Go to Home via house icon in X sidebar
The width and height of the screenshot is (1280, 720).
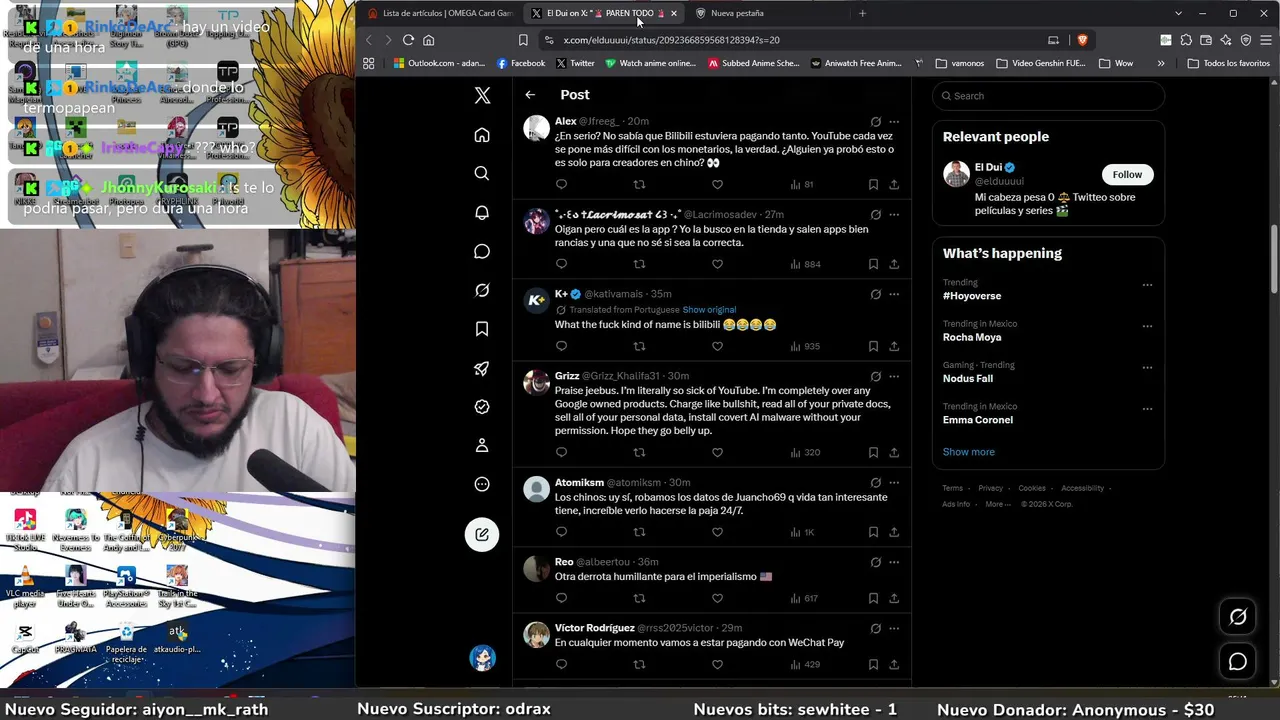(x=482, y=135)
